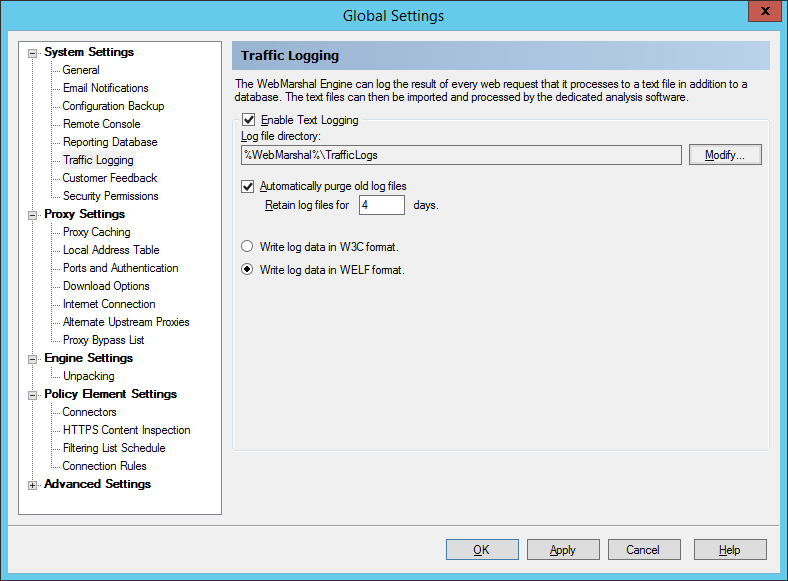Select Remote Console in tree
Image resolution: width=788 pixels, height=581 pixels.
tap(102, 124)
